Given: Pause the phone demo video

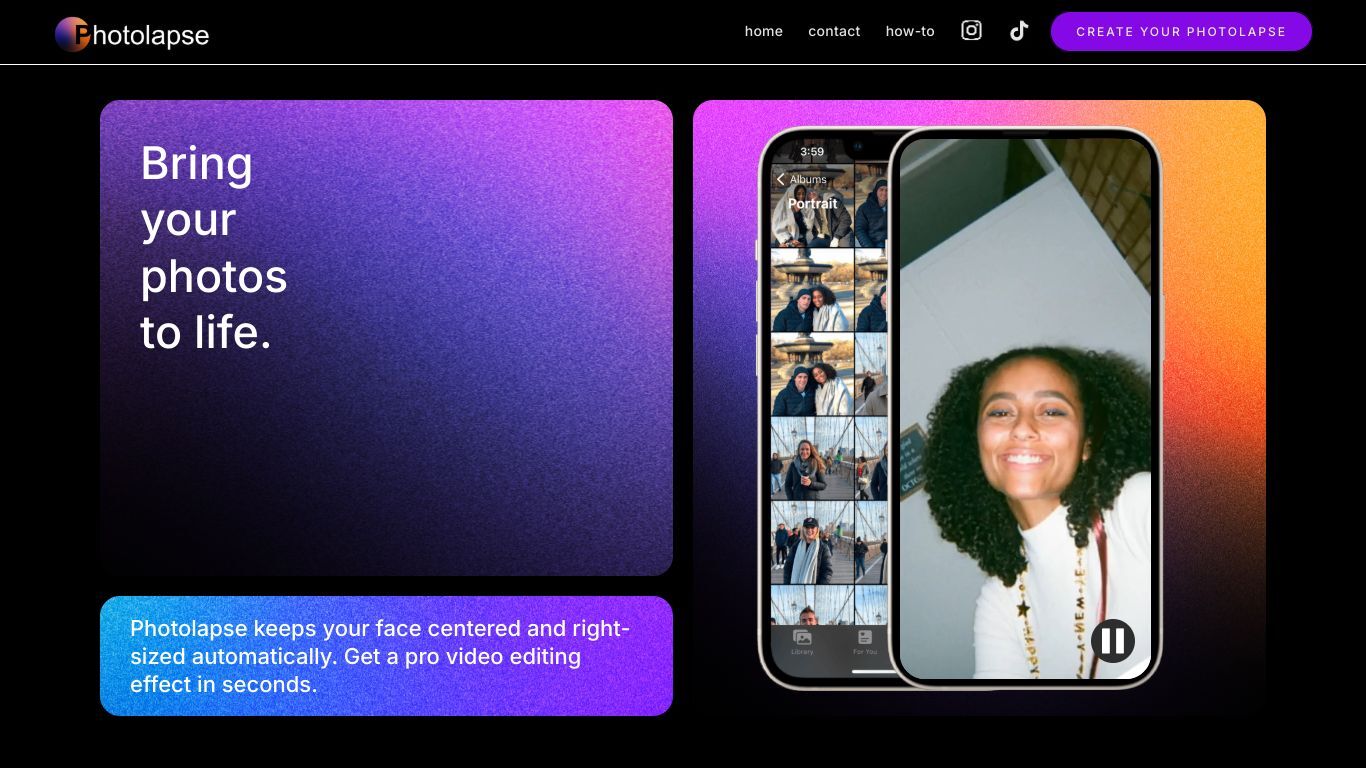Looking at the screenshot, I should (1112, 641).
